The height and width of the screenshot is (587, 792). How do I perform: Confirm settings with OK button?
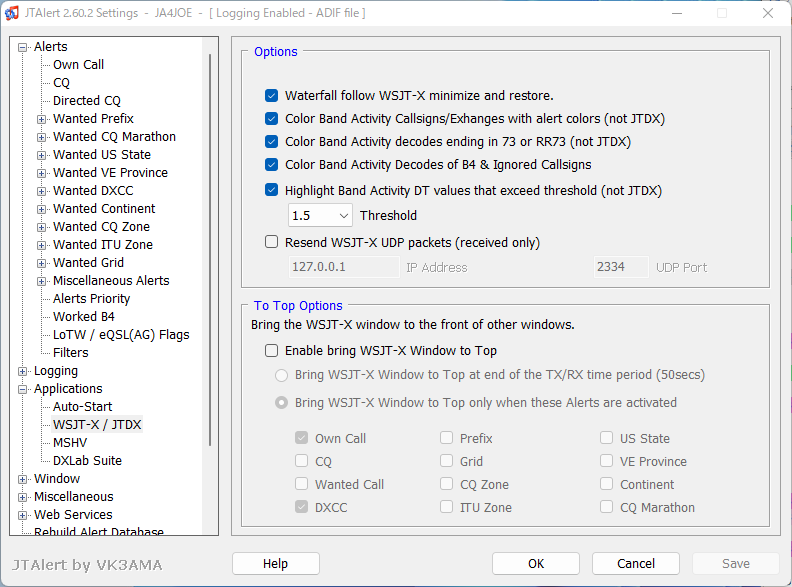point(536,564)
